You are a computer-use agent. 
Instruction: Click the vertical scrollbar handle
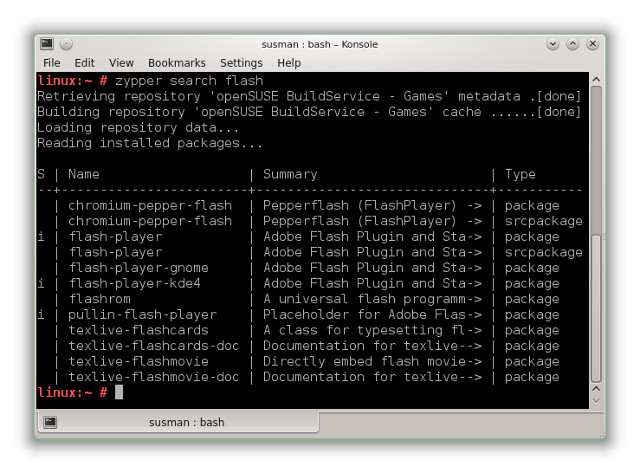click(596, 308)
